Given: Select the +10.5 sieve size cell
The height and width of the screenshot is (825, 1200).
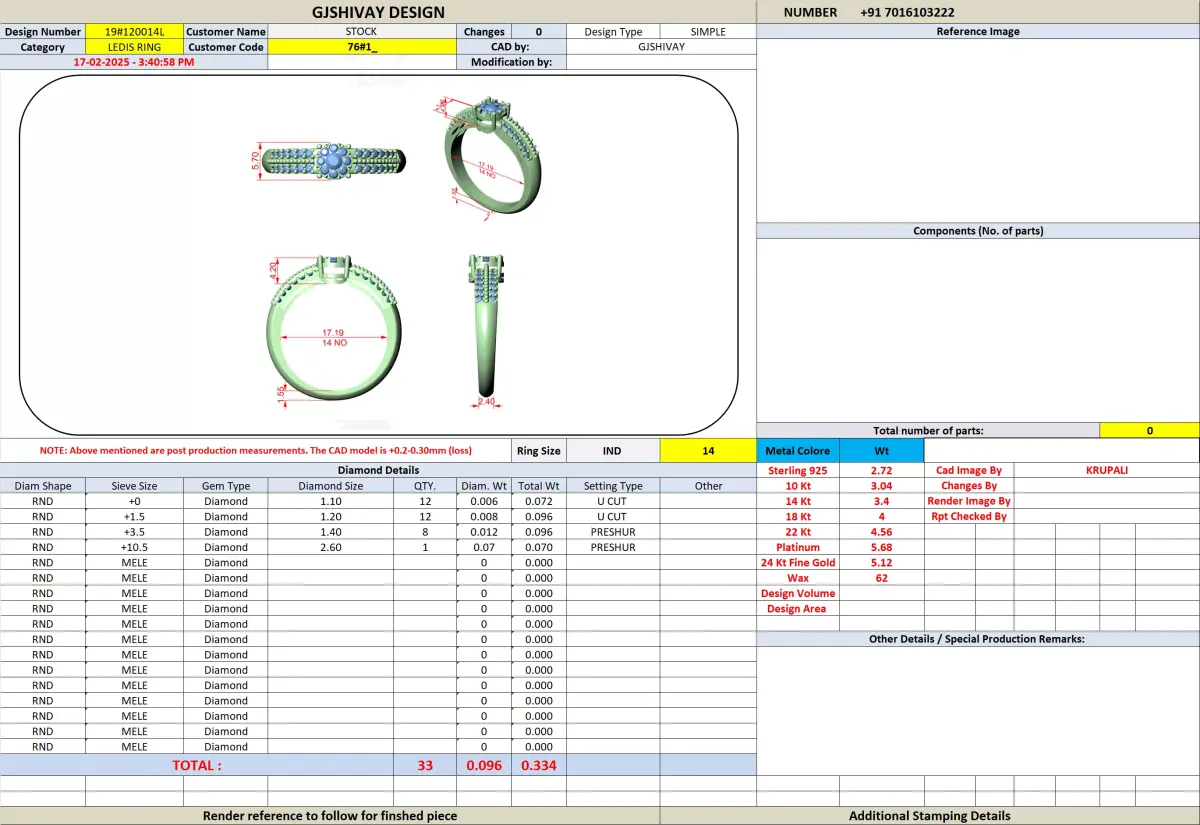Looking at the screenshot, I should pyautogui.click(x=134, y=547).
